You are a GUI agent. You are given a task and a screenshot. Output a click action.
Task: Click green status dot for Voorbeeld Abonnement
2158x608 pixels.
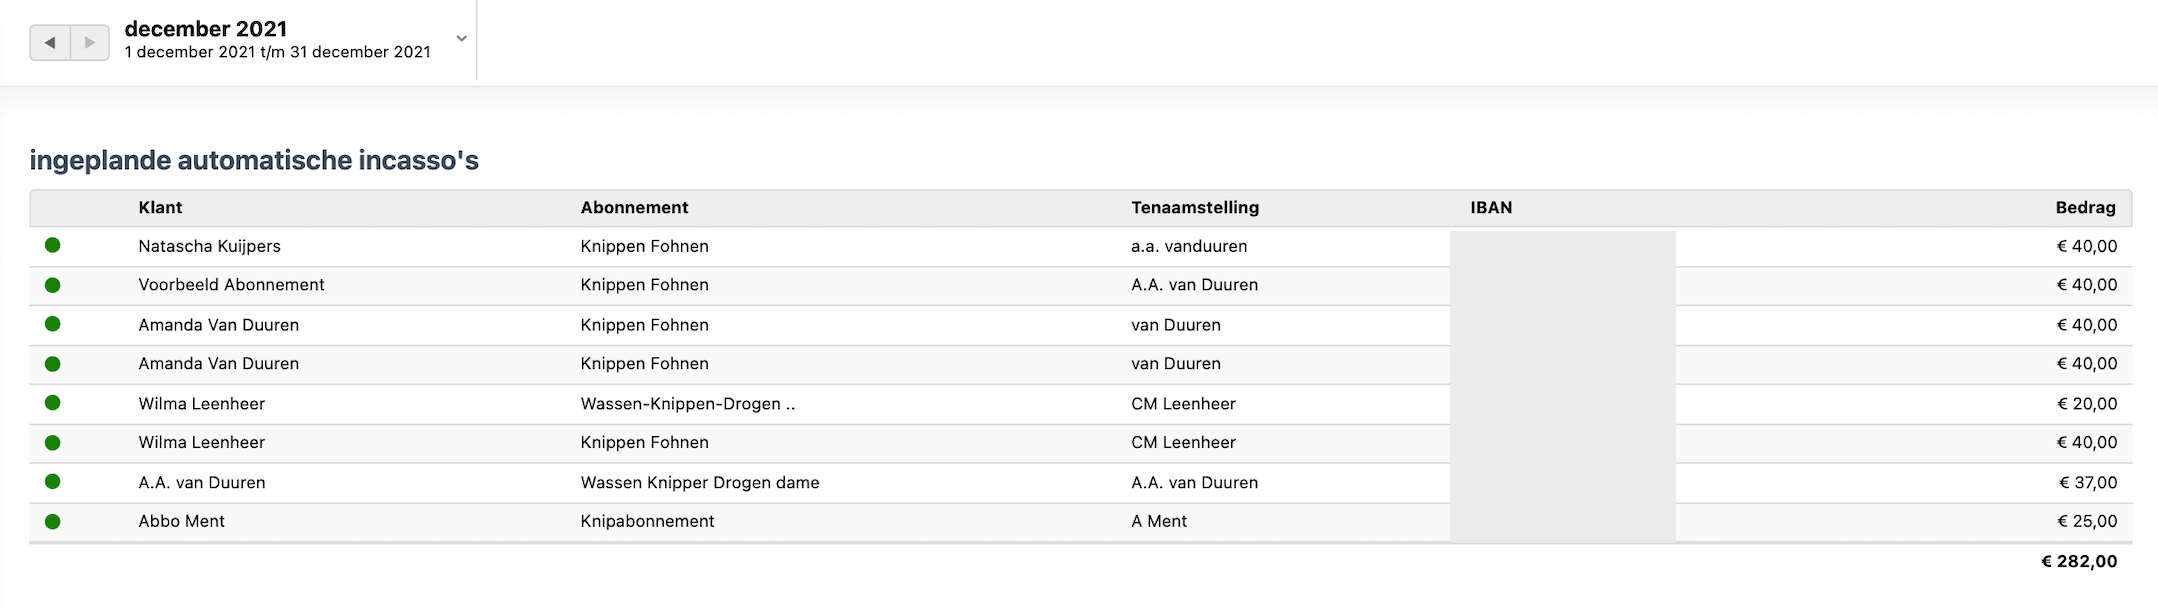pyautogui.click(x=53, y=285)
